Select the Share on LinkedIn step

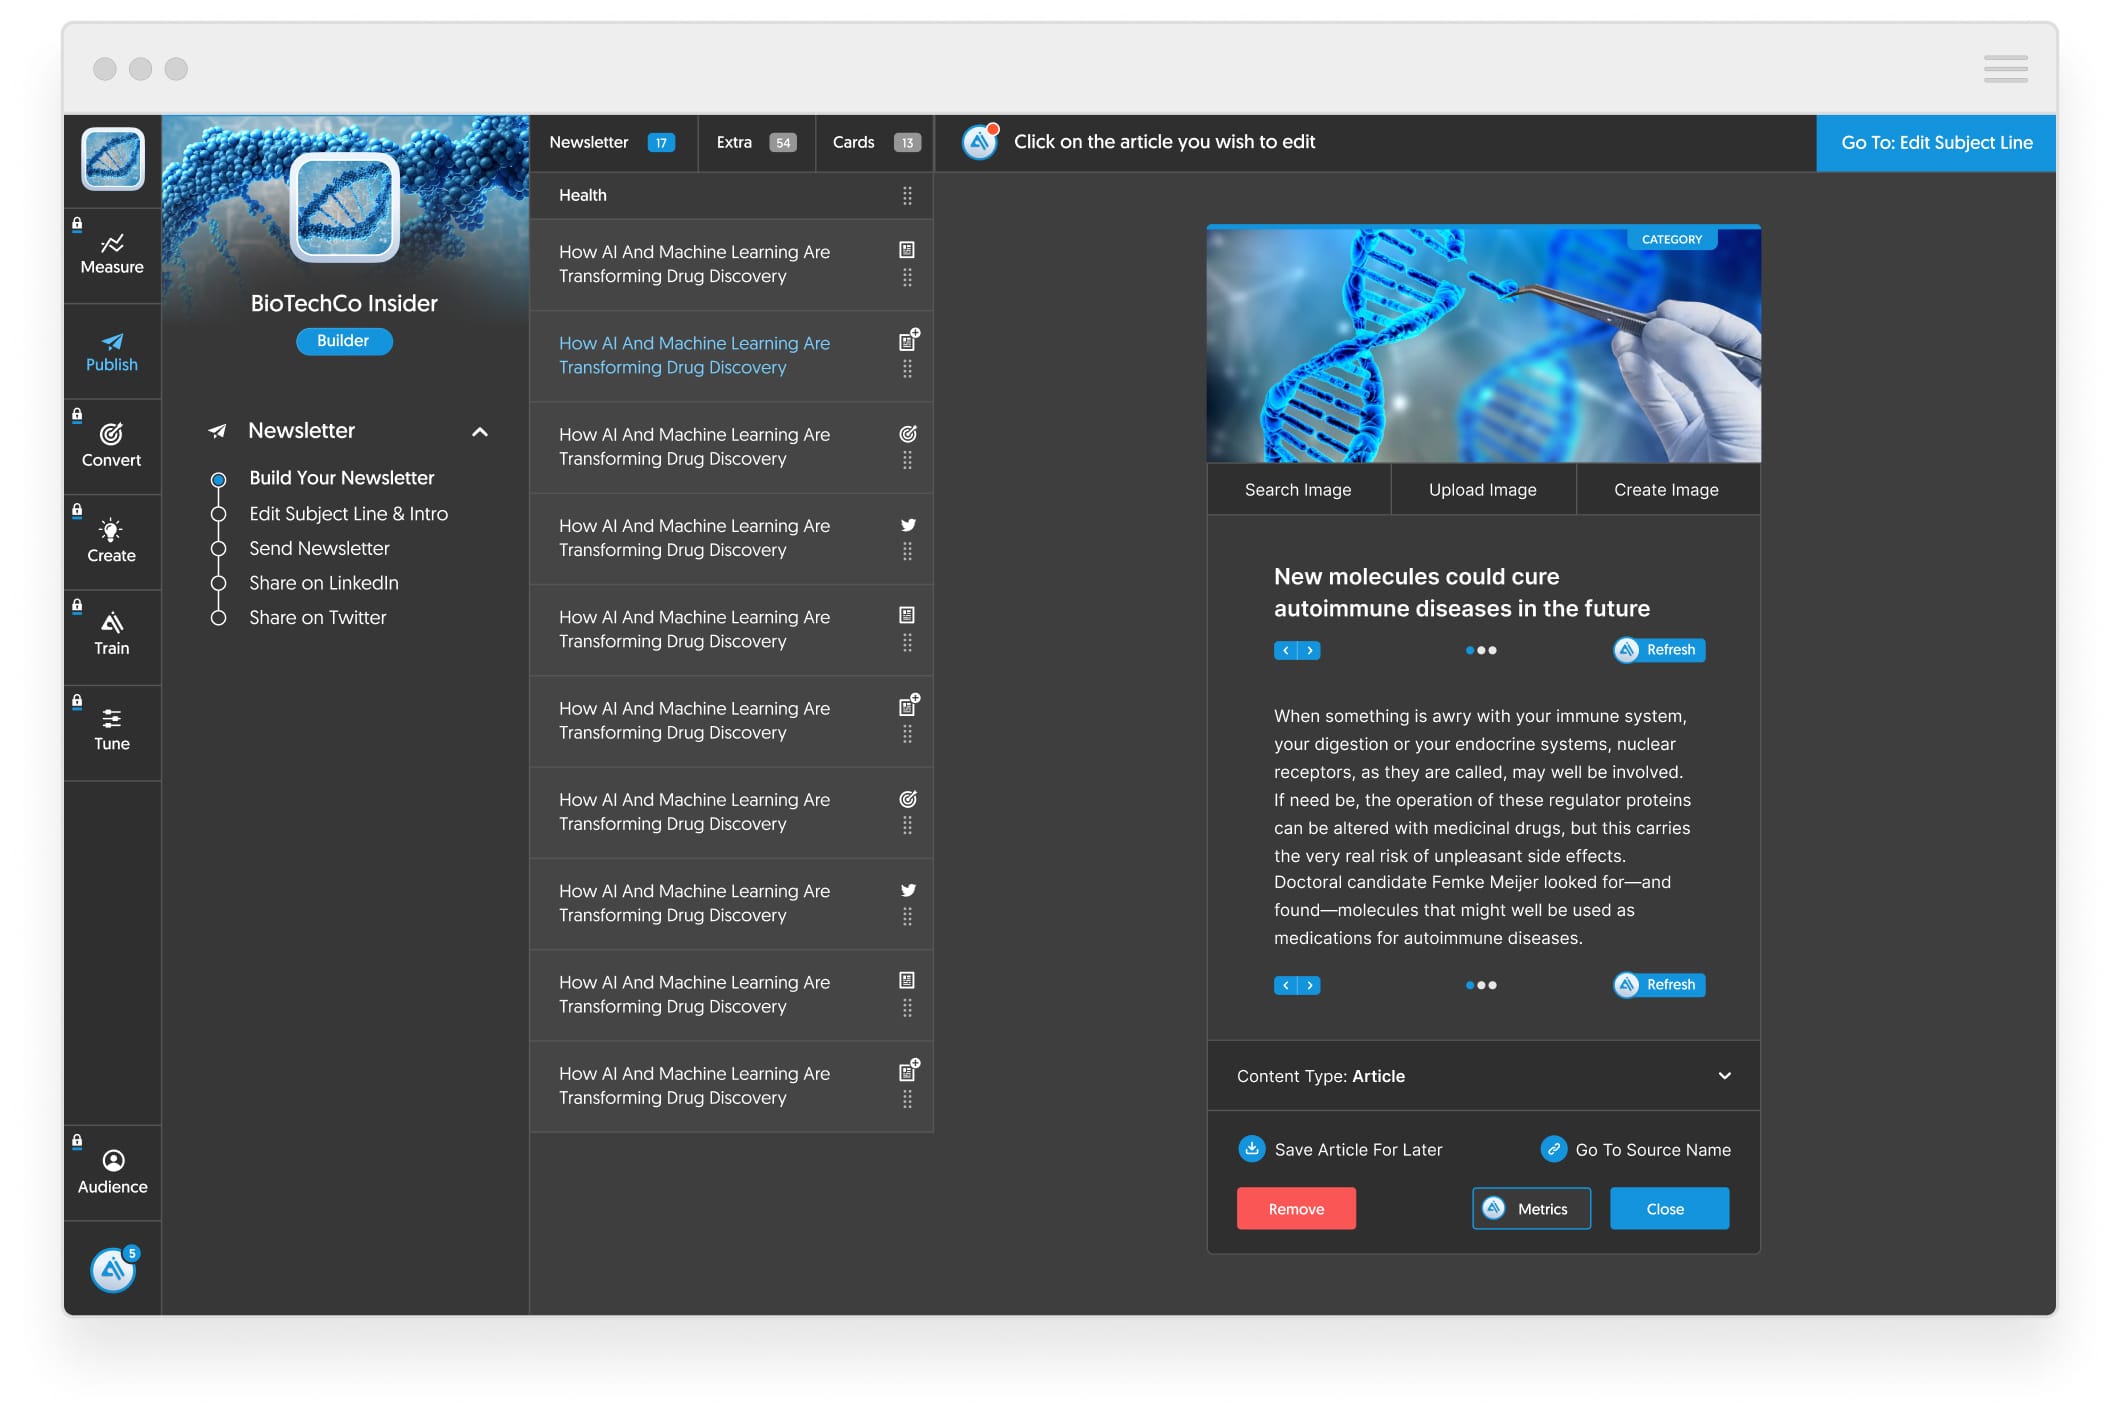pos(324,583)
